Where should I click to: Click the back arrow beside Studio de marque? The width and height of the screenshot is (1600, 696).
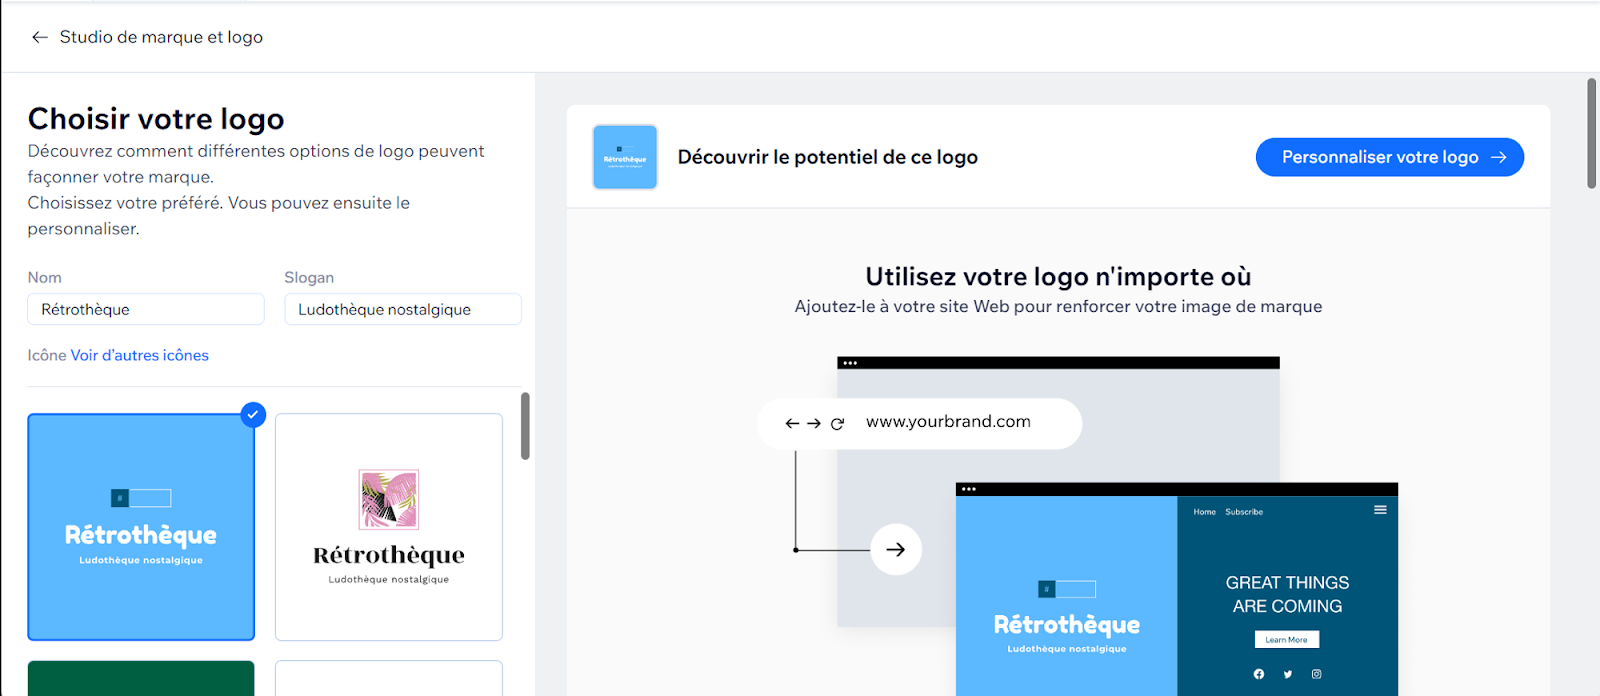[40, 37]
